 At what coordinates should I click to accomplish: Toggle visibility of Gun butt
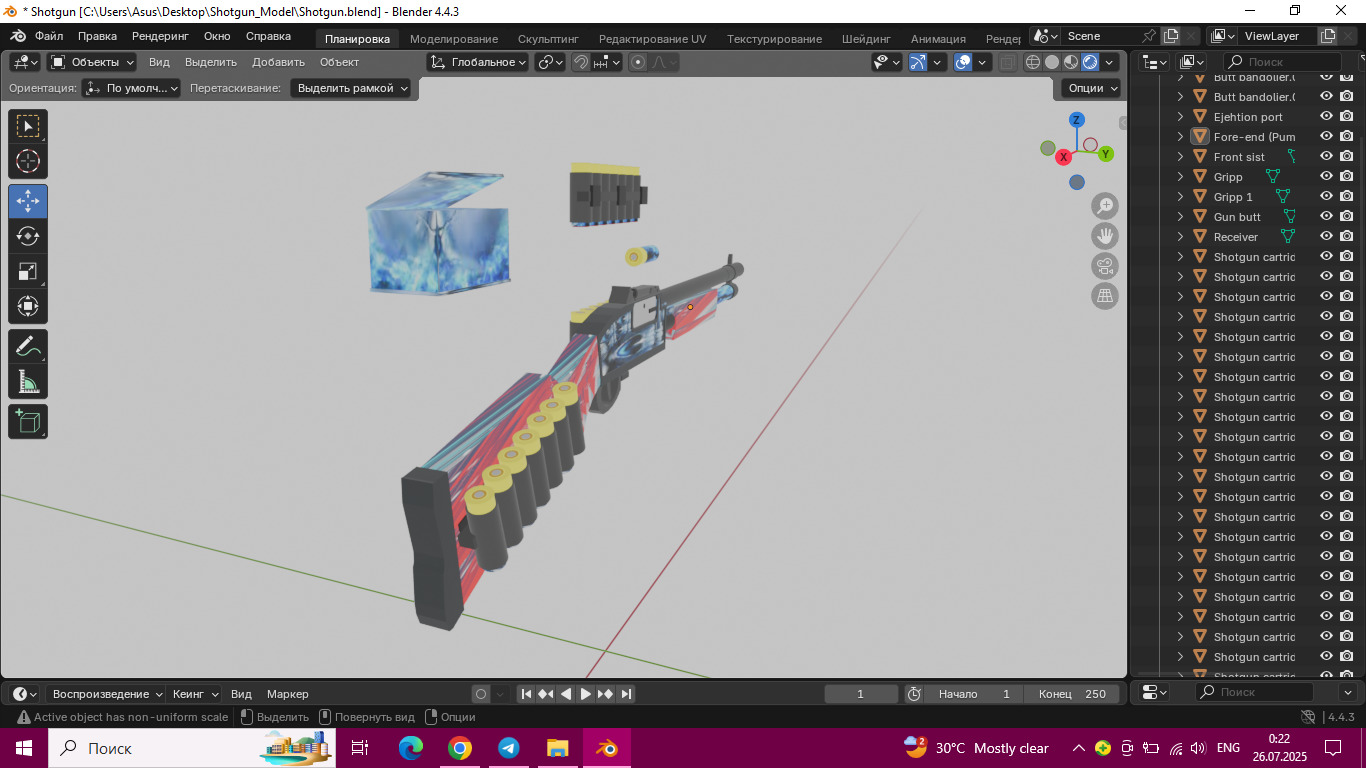pyautogui.click(x=1327, y=217)
